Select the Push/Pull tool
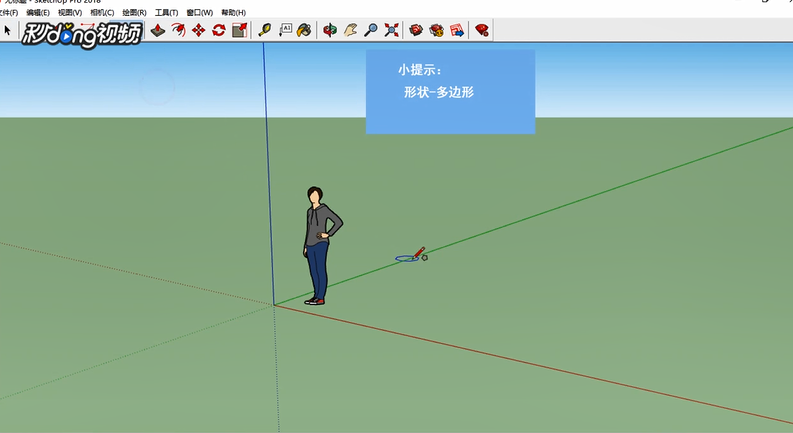The image size is (793, 433). click(158, 30)
